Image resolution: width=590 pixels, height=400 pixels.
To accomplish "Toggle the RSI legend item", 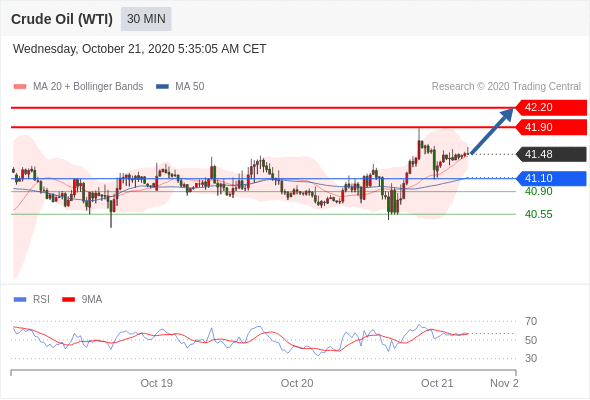I will pyautogui.click(x=32, y=300).
